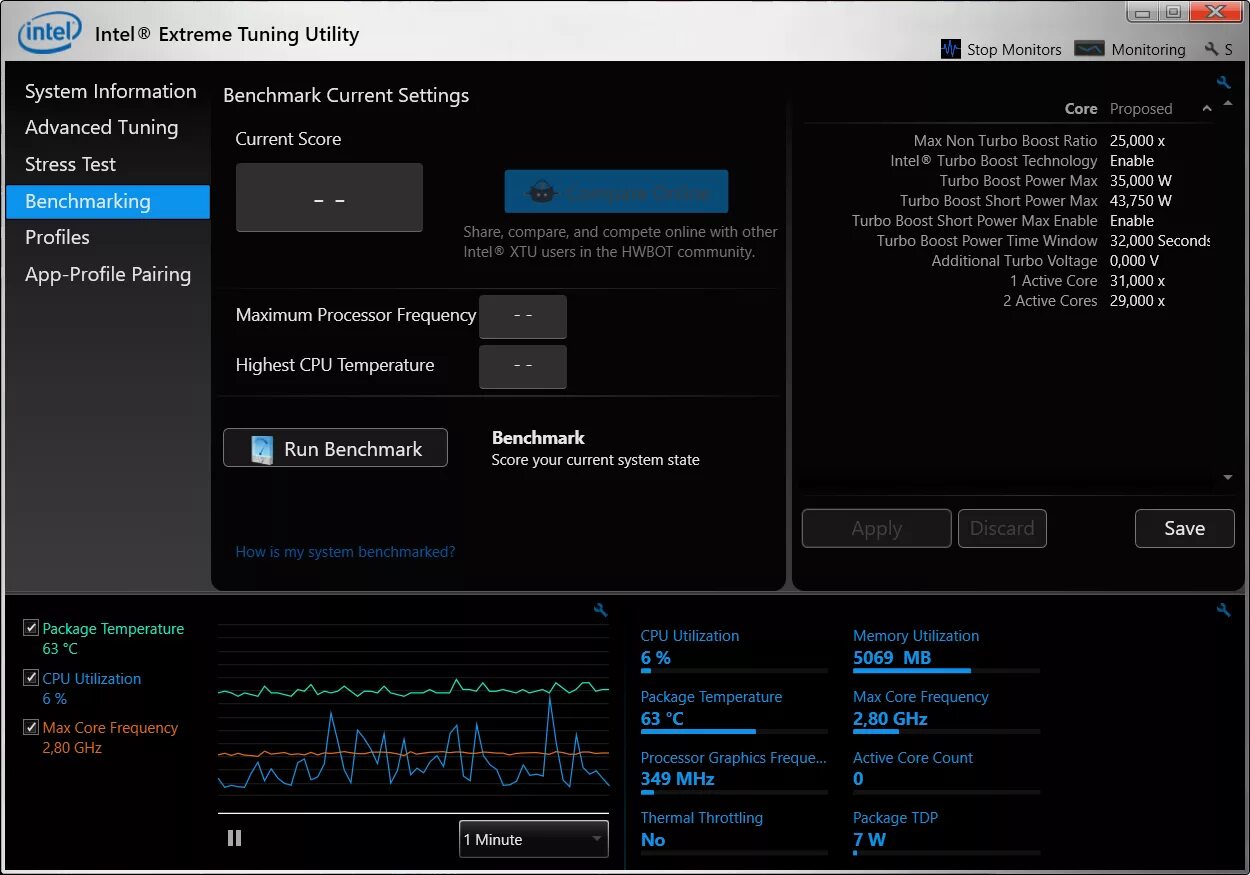Click 'Processor Graphics Freque...' 349 MHz tile
Screen dimensions: 1250x875
pos(734,772)
